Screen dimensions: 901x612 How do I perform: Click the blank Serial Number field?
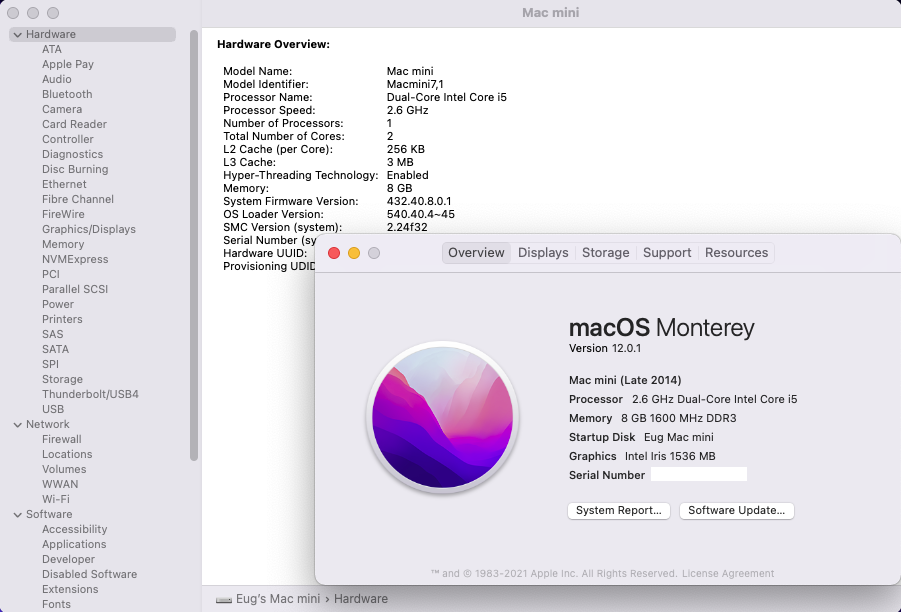pos(699,474)
